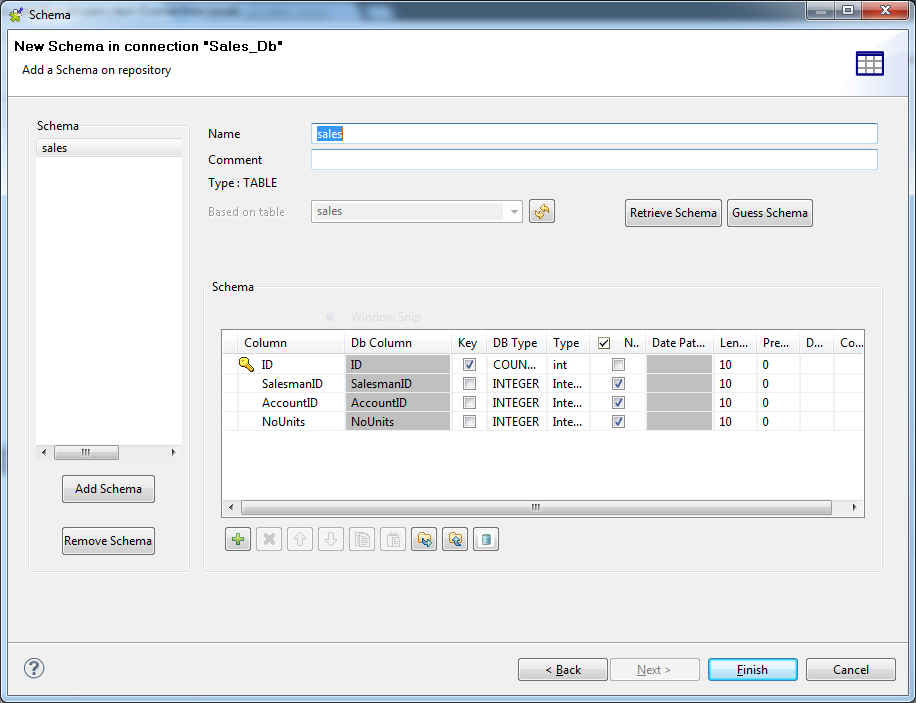Click the DB Type cell for ID
916x703 pixels.
[x=516, y=365]
